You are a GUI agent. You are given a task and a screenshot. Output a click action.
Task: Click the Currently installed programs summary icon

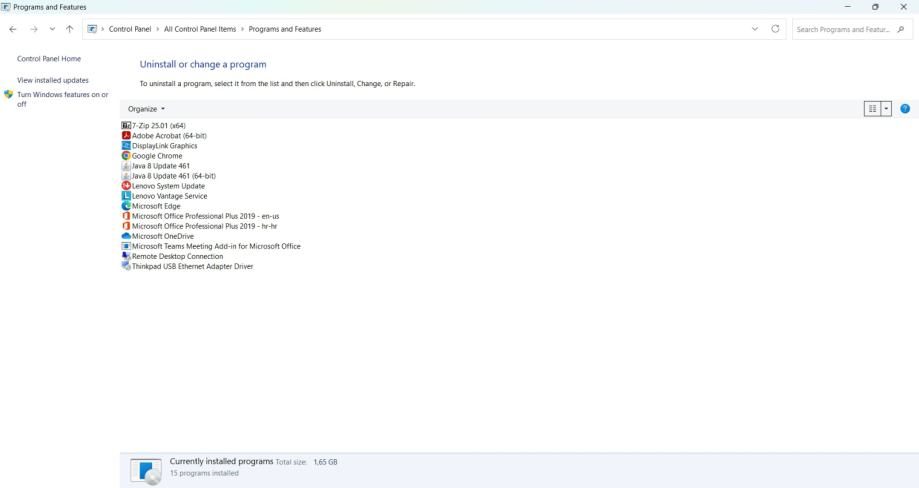coord(146,471)
